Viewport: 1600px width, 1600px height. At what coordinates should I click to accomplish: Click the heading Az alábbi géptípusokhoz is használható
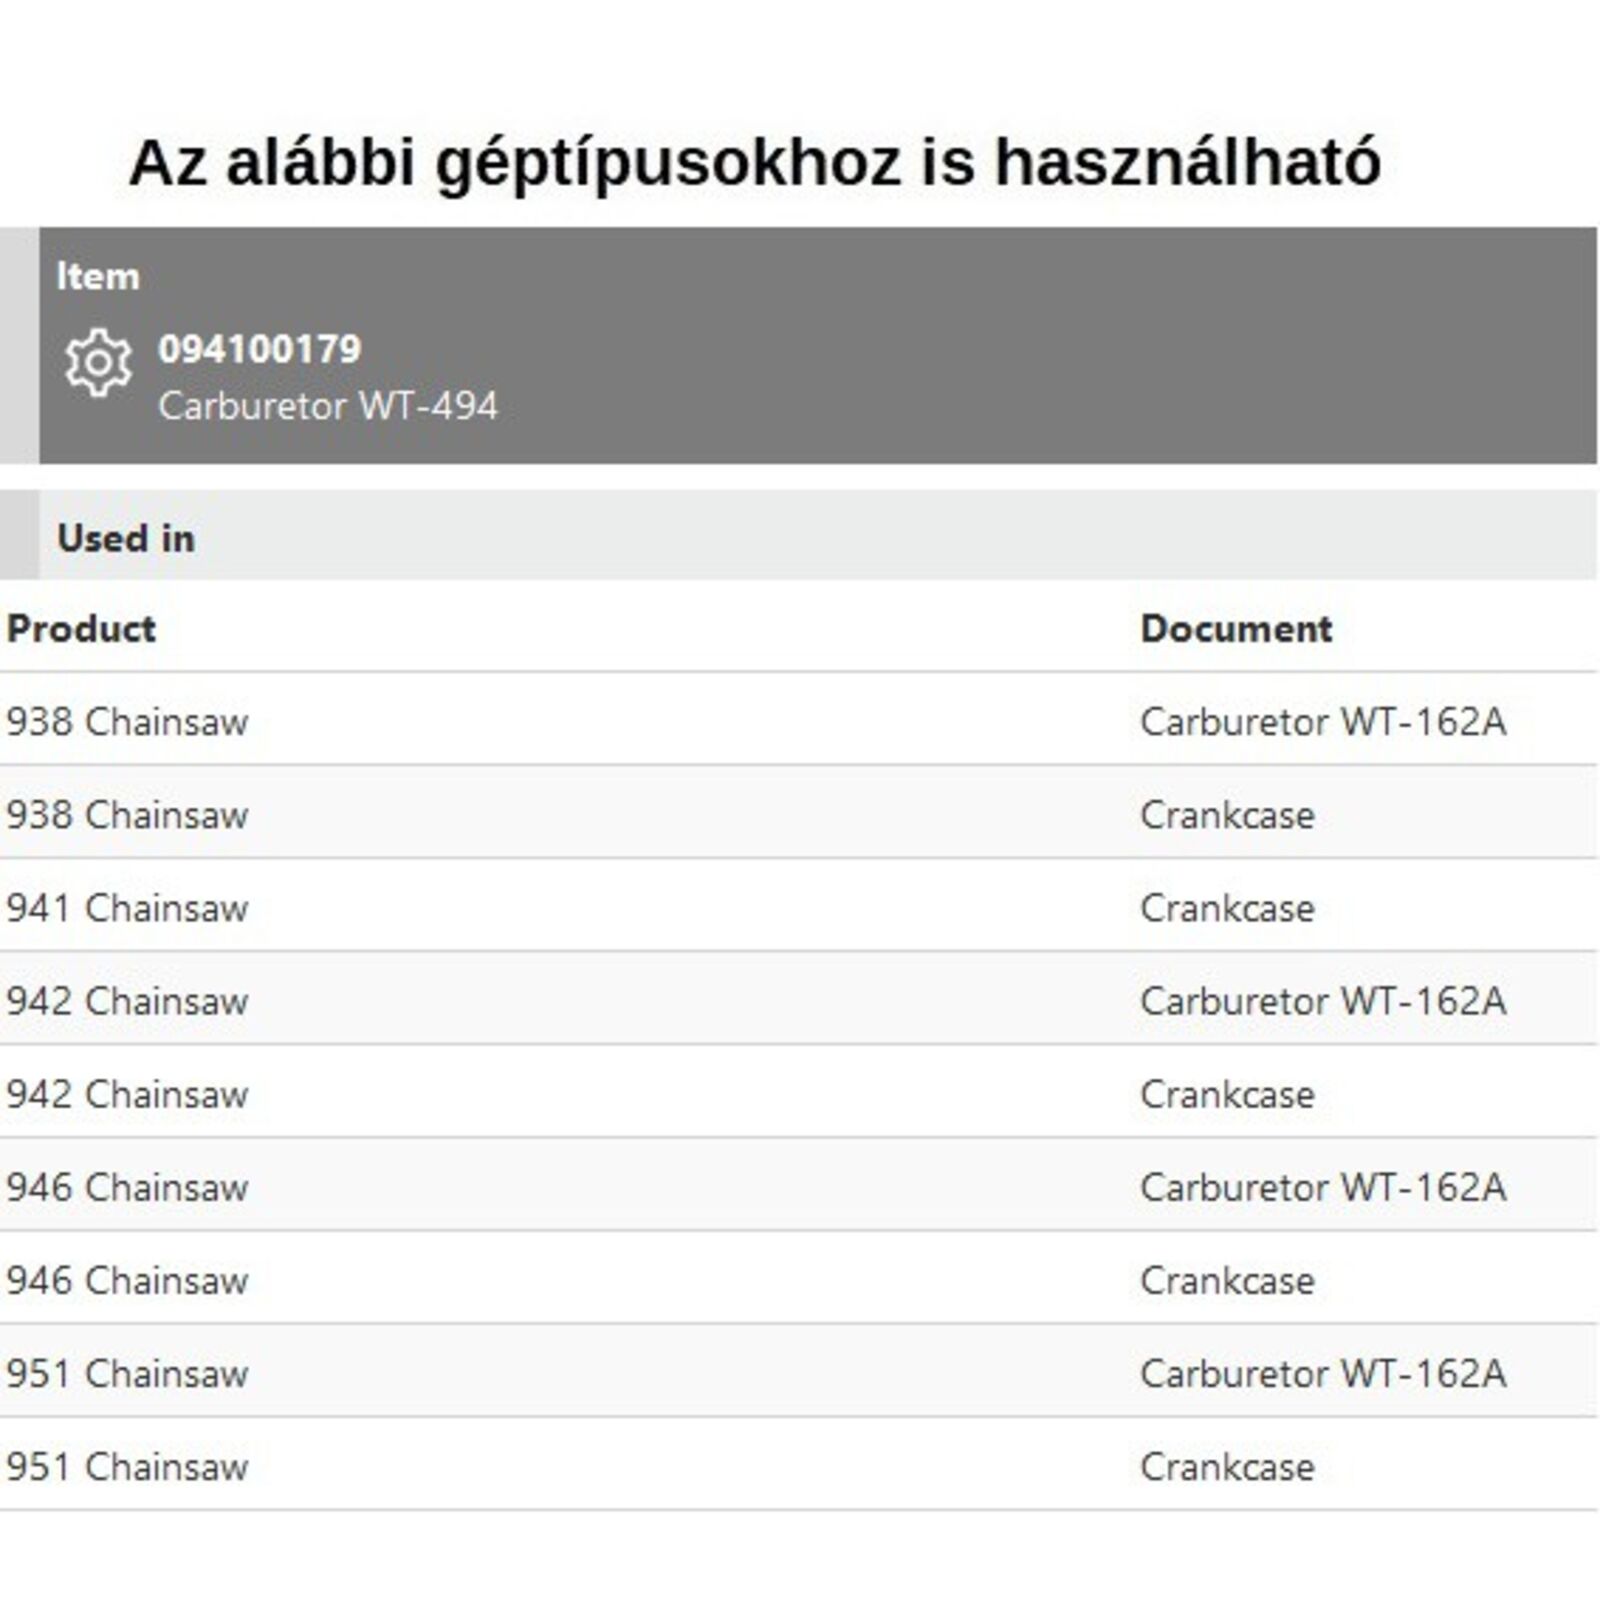coord(755,162)
